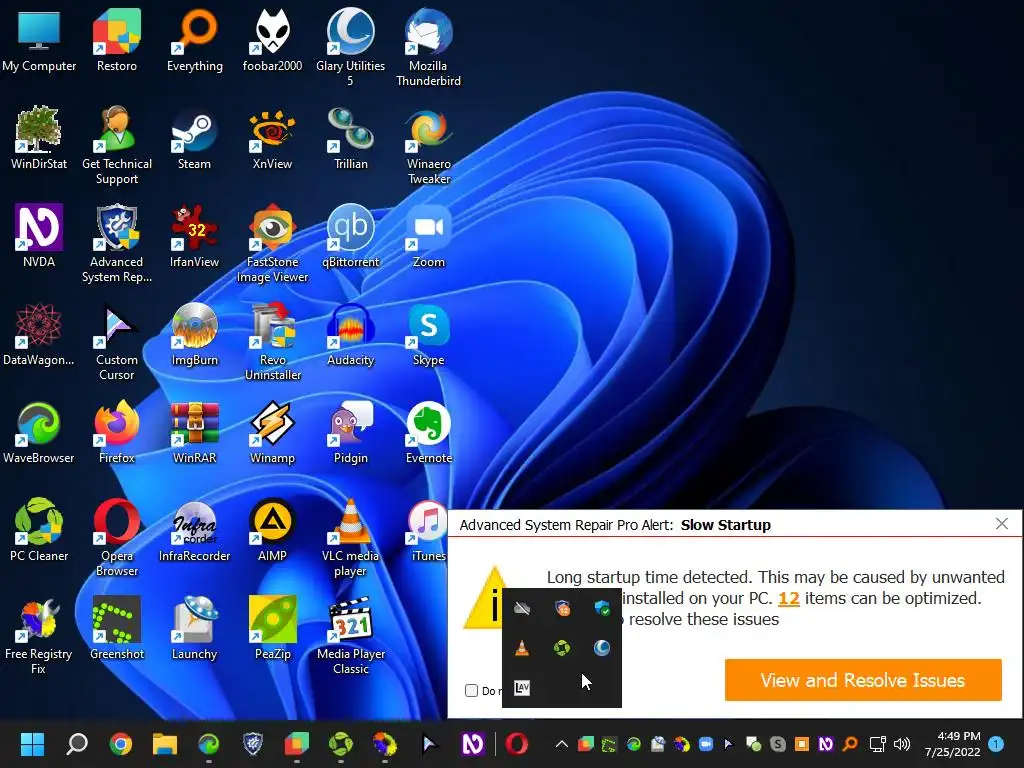The height and width of the screenshot is (768, 1024).
Task: Open the notification center badge
Action: (x=996, y=744)
